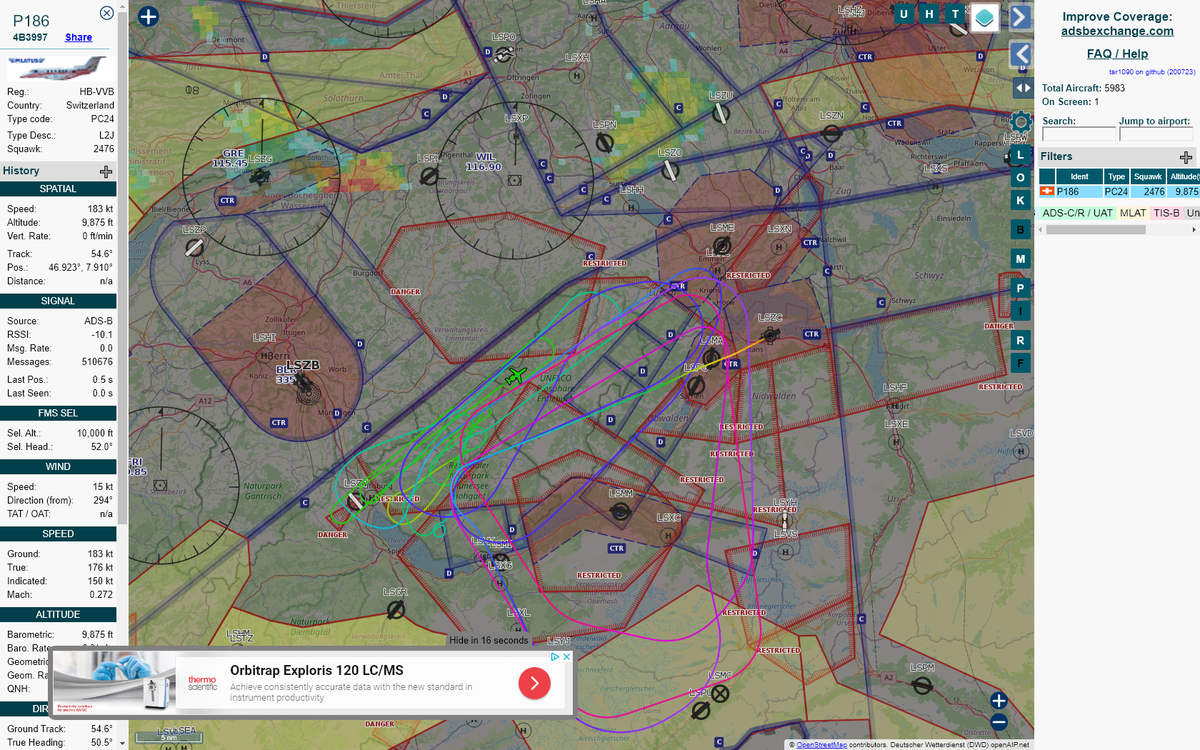This screenshot has height=750, width=1200.
Task: Toggle persistence using the P button
Action: click(x=1019, y=288)
